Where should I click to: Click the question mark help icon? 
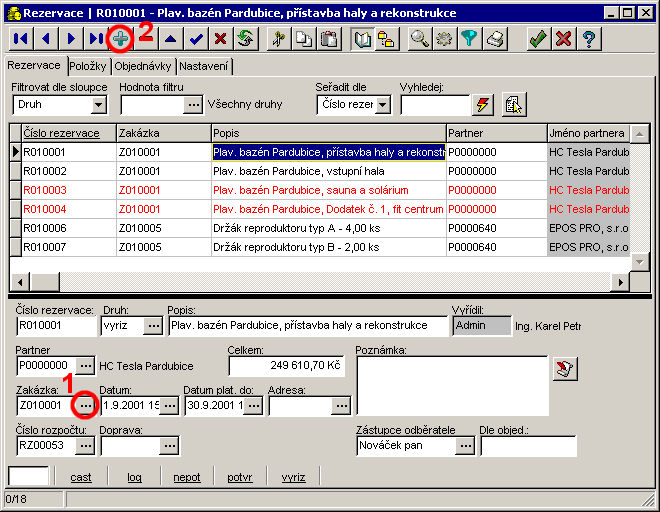coord(589,39)
